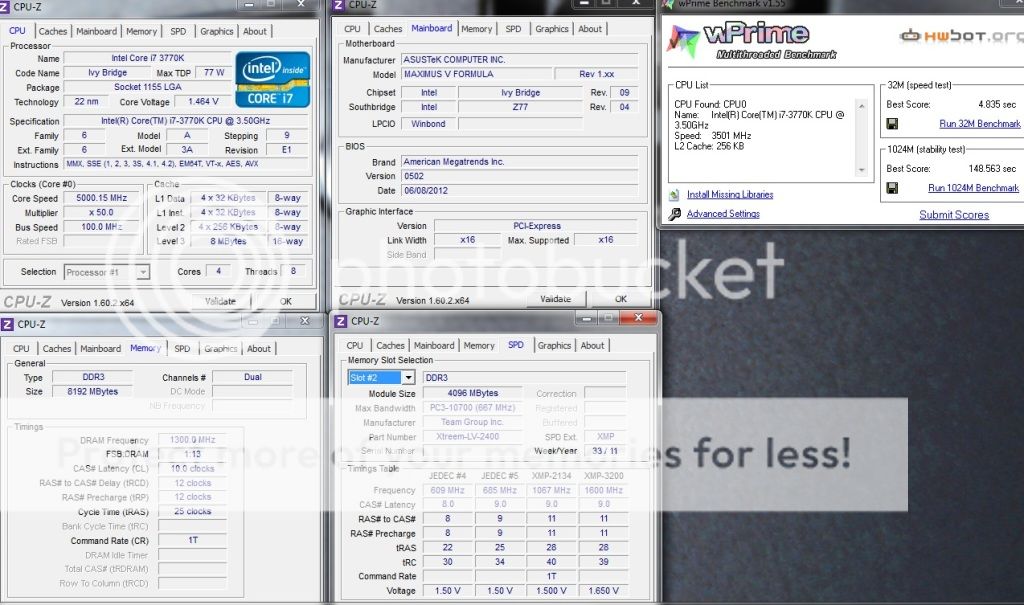The height and width of the screenshot is (605, 1024).
Task: Click the Bus Speed value 100.0 MHz
Action: click(101, 227)
